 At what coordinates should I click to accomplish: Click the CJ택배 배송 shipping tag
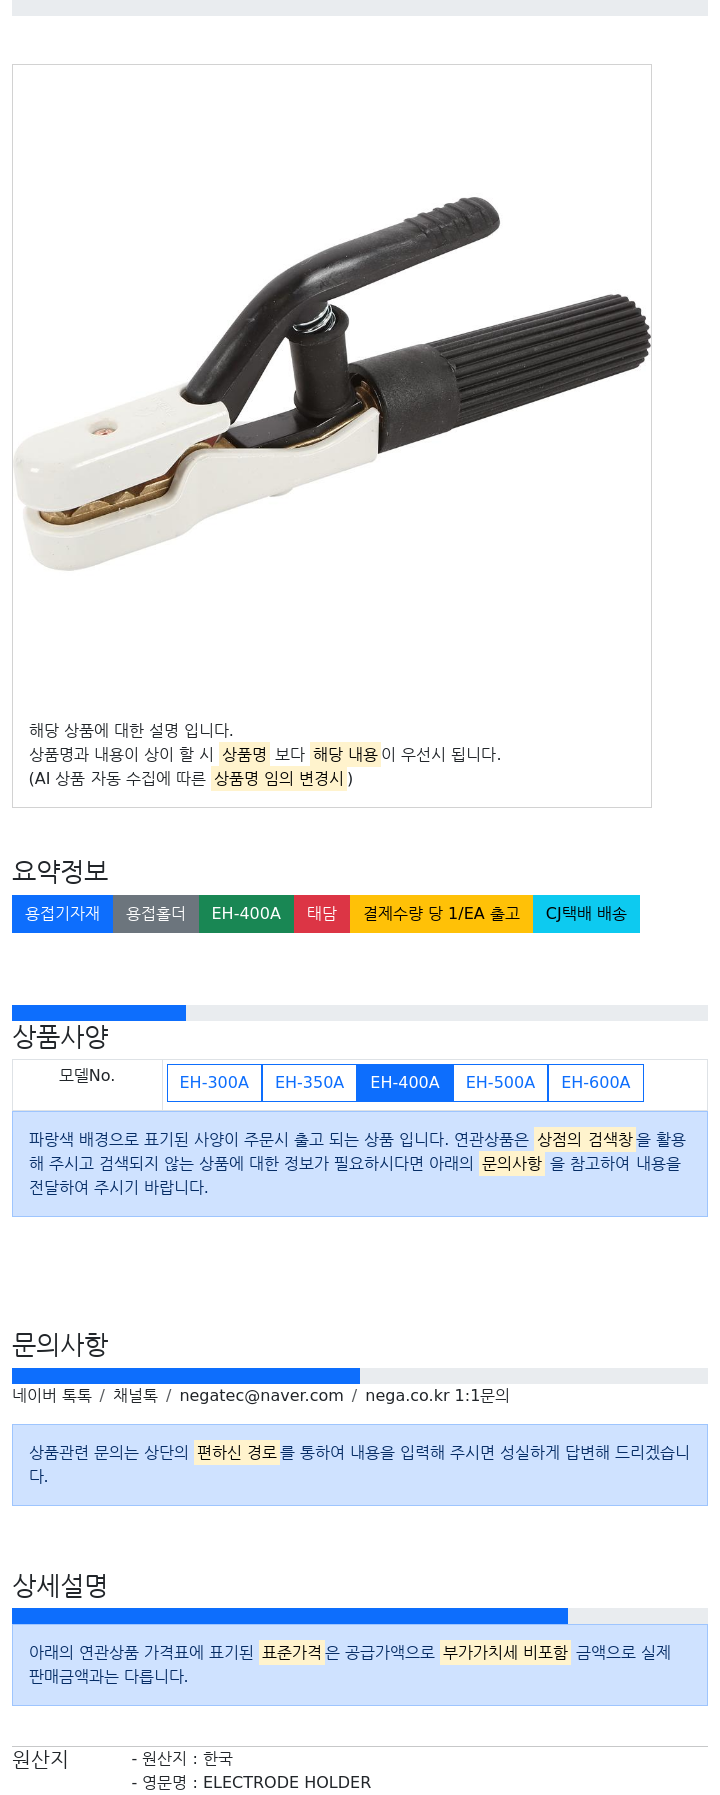(586, 914)
